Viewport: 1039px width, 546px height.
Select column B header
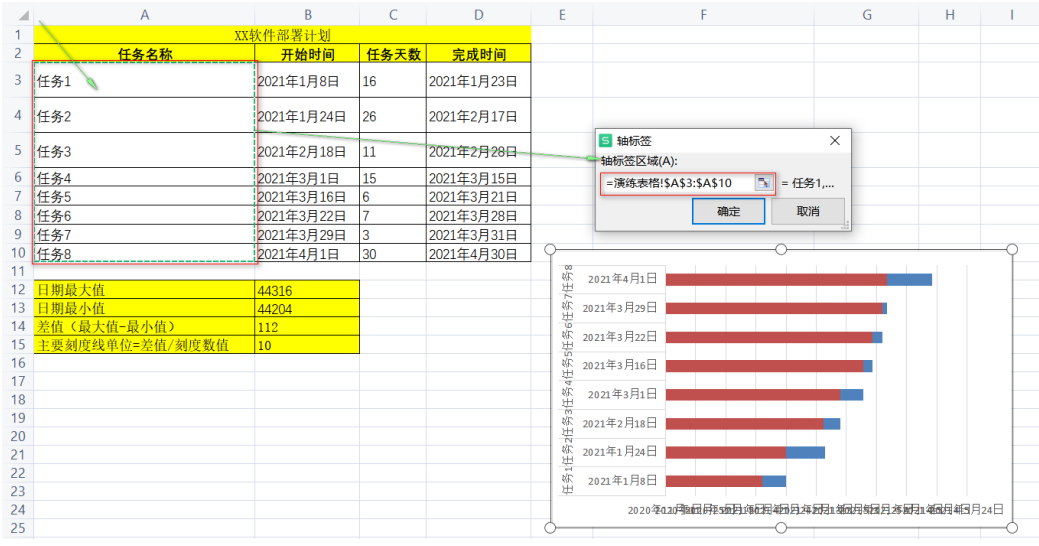(x=307, y=14)
